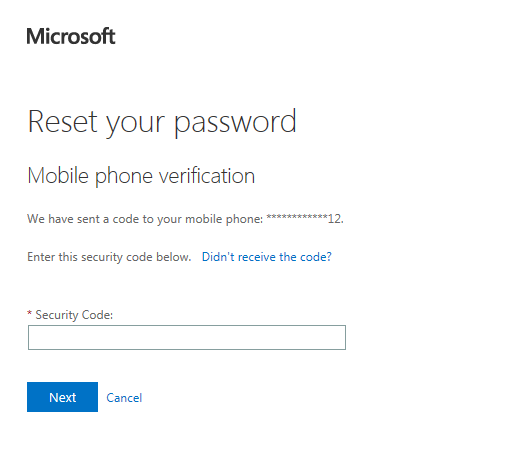Click the Microsoft logo

[x=71, y=36]
